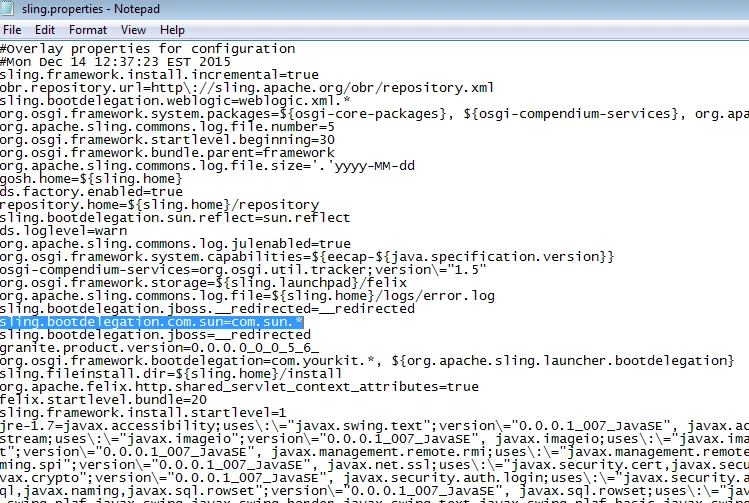Click the sling.bootdelegation.jboss=__redirected line
This screenshot has height=503, width=749.
pos(155,334)
